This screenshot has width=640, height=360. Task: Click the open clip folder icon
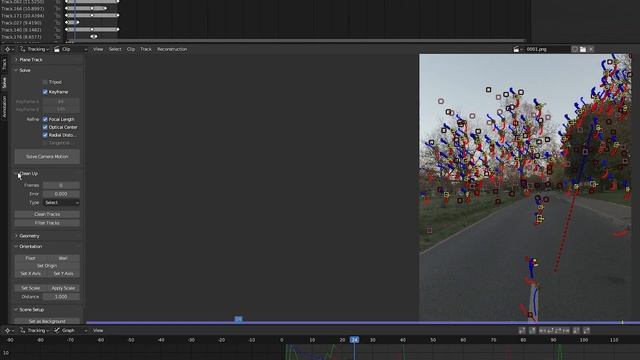click(583, 49)
